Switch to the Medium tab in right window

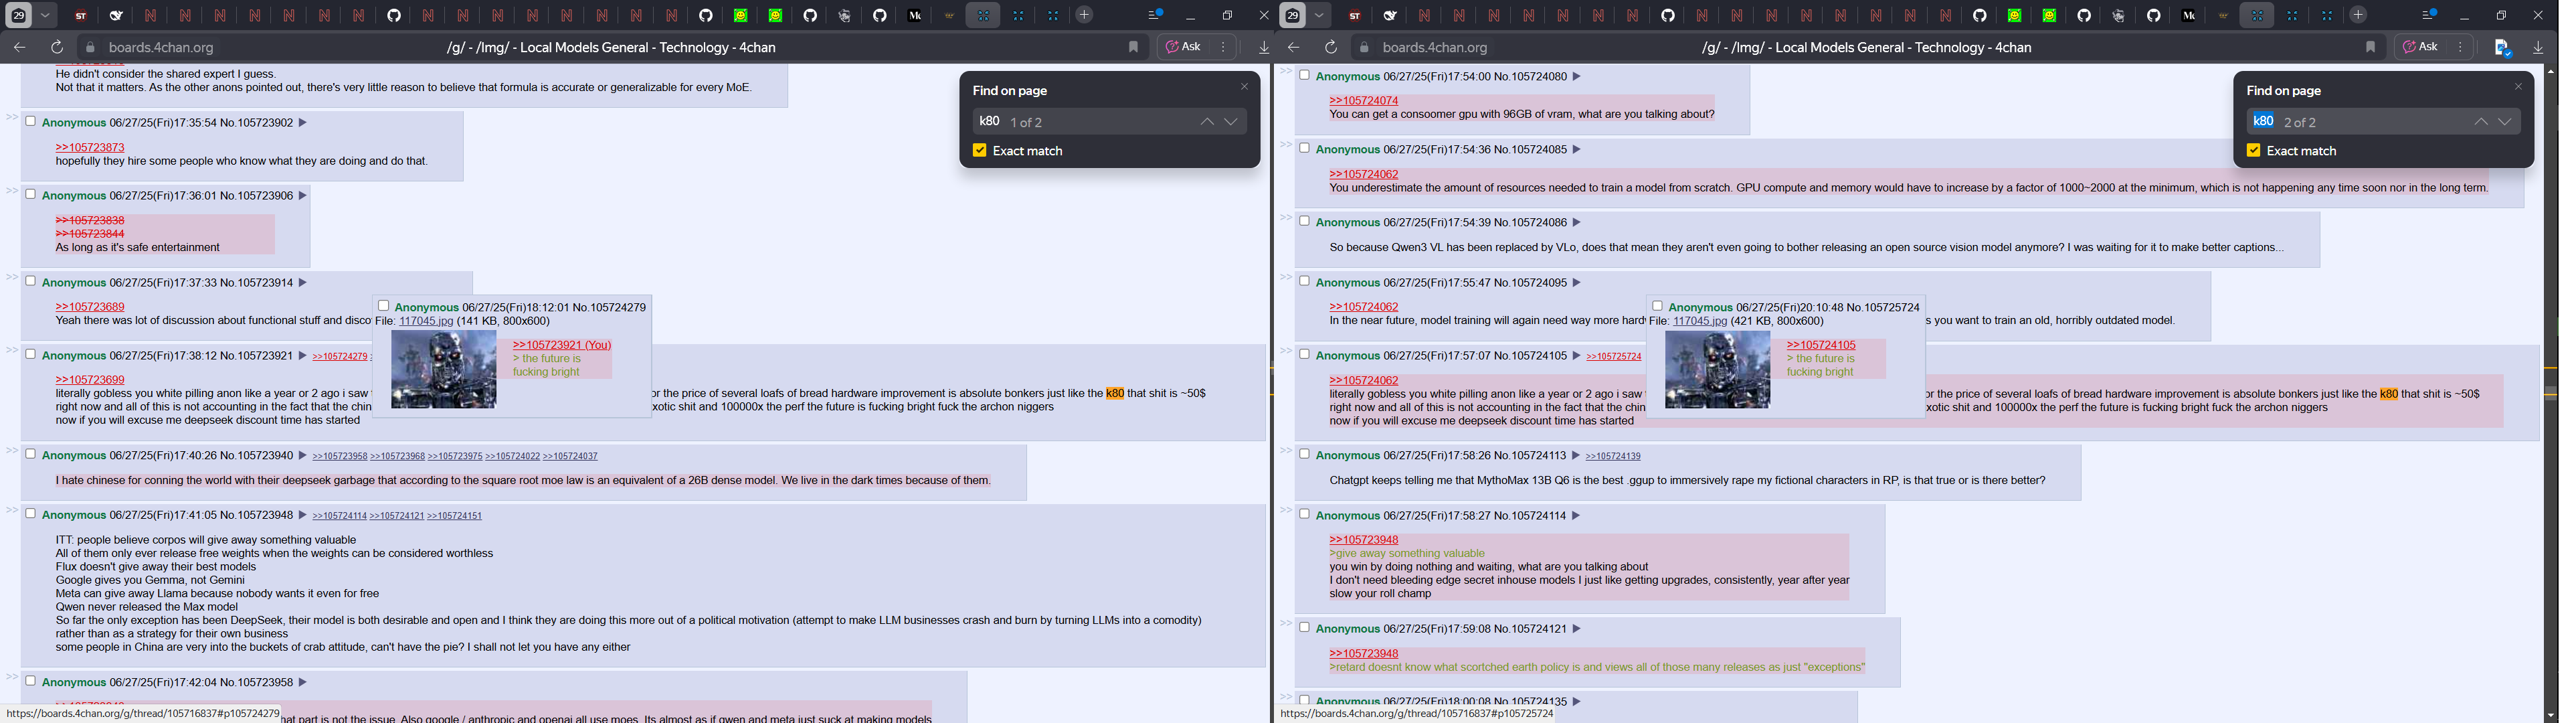tap(2188, 15)
